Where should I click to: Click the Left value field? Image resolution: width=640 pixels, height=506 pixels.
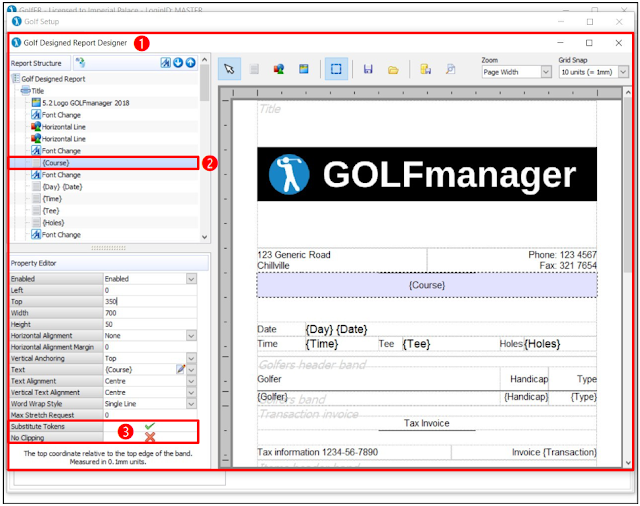[x=150, y=290]
